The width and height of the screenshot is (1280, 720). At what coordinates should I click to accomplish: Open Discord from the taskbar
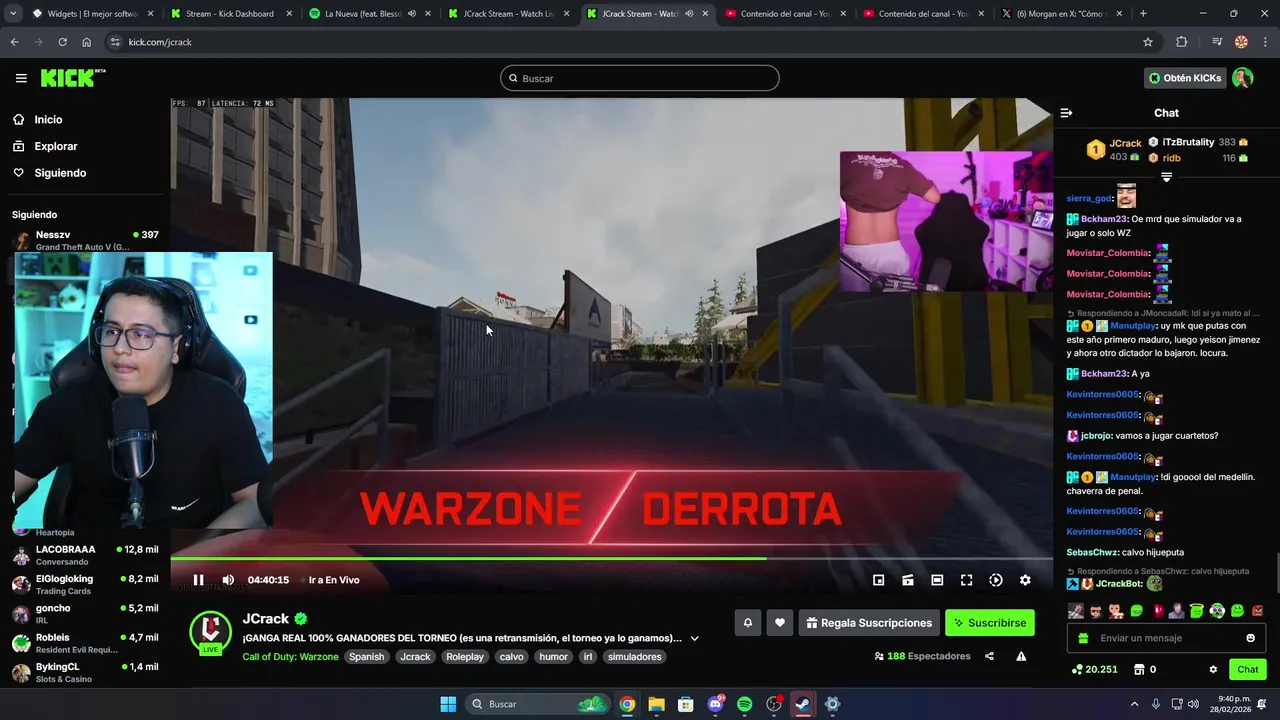(x=715, y=704)
